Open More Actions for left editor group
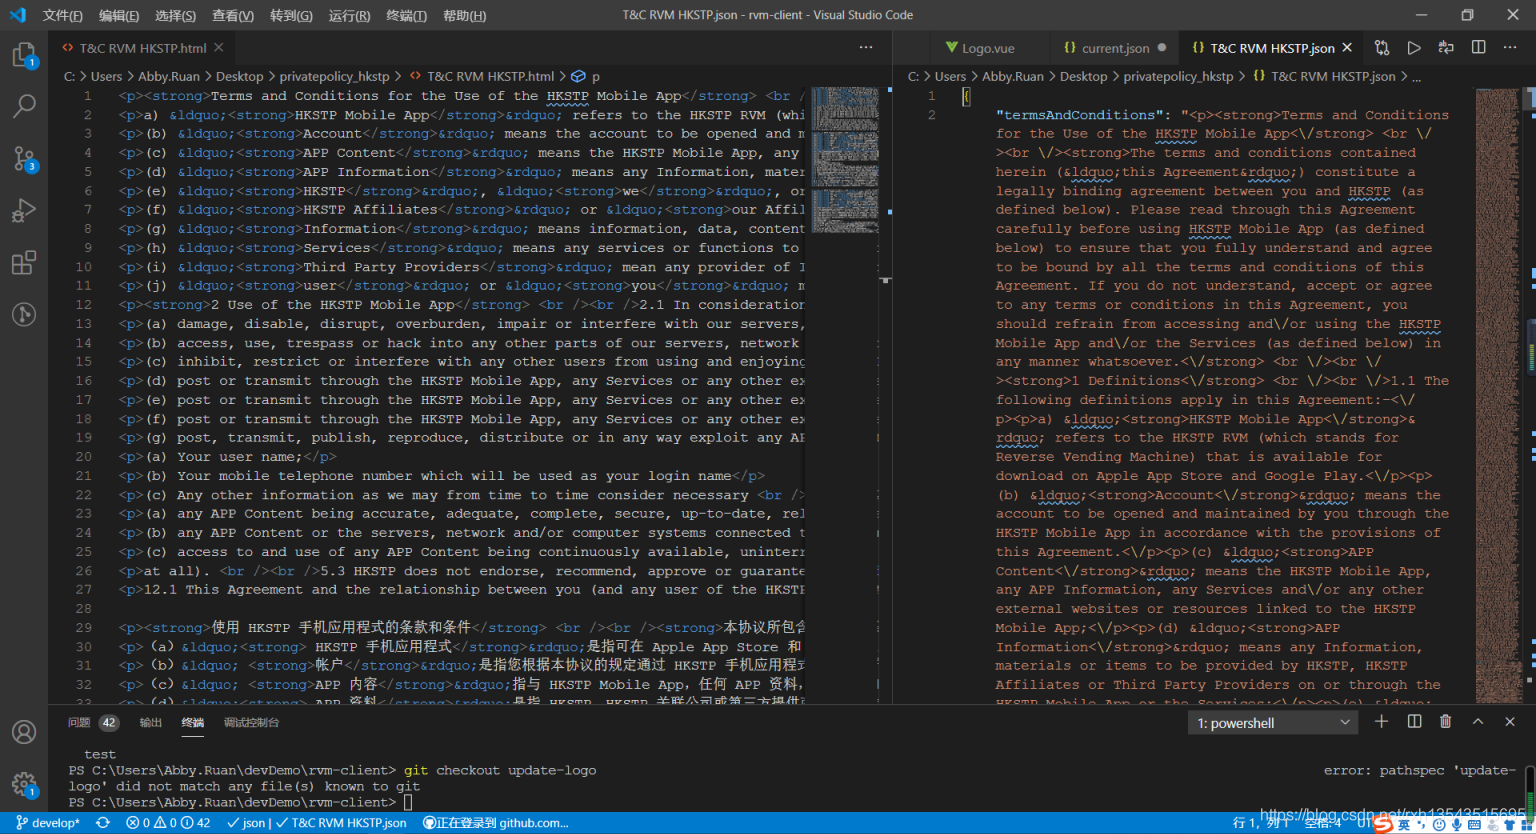 [866, 48]
